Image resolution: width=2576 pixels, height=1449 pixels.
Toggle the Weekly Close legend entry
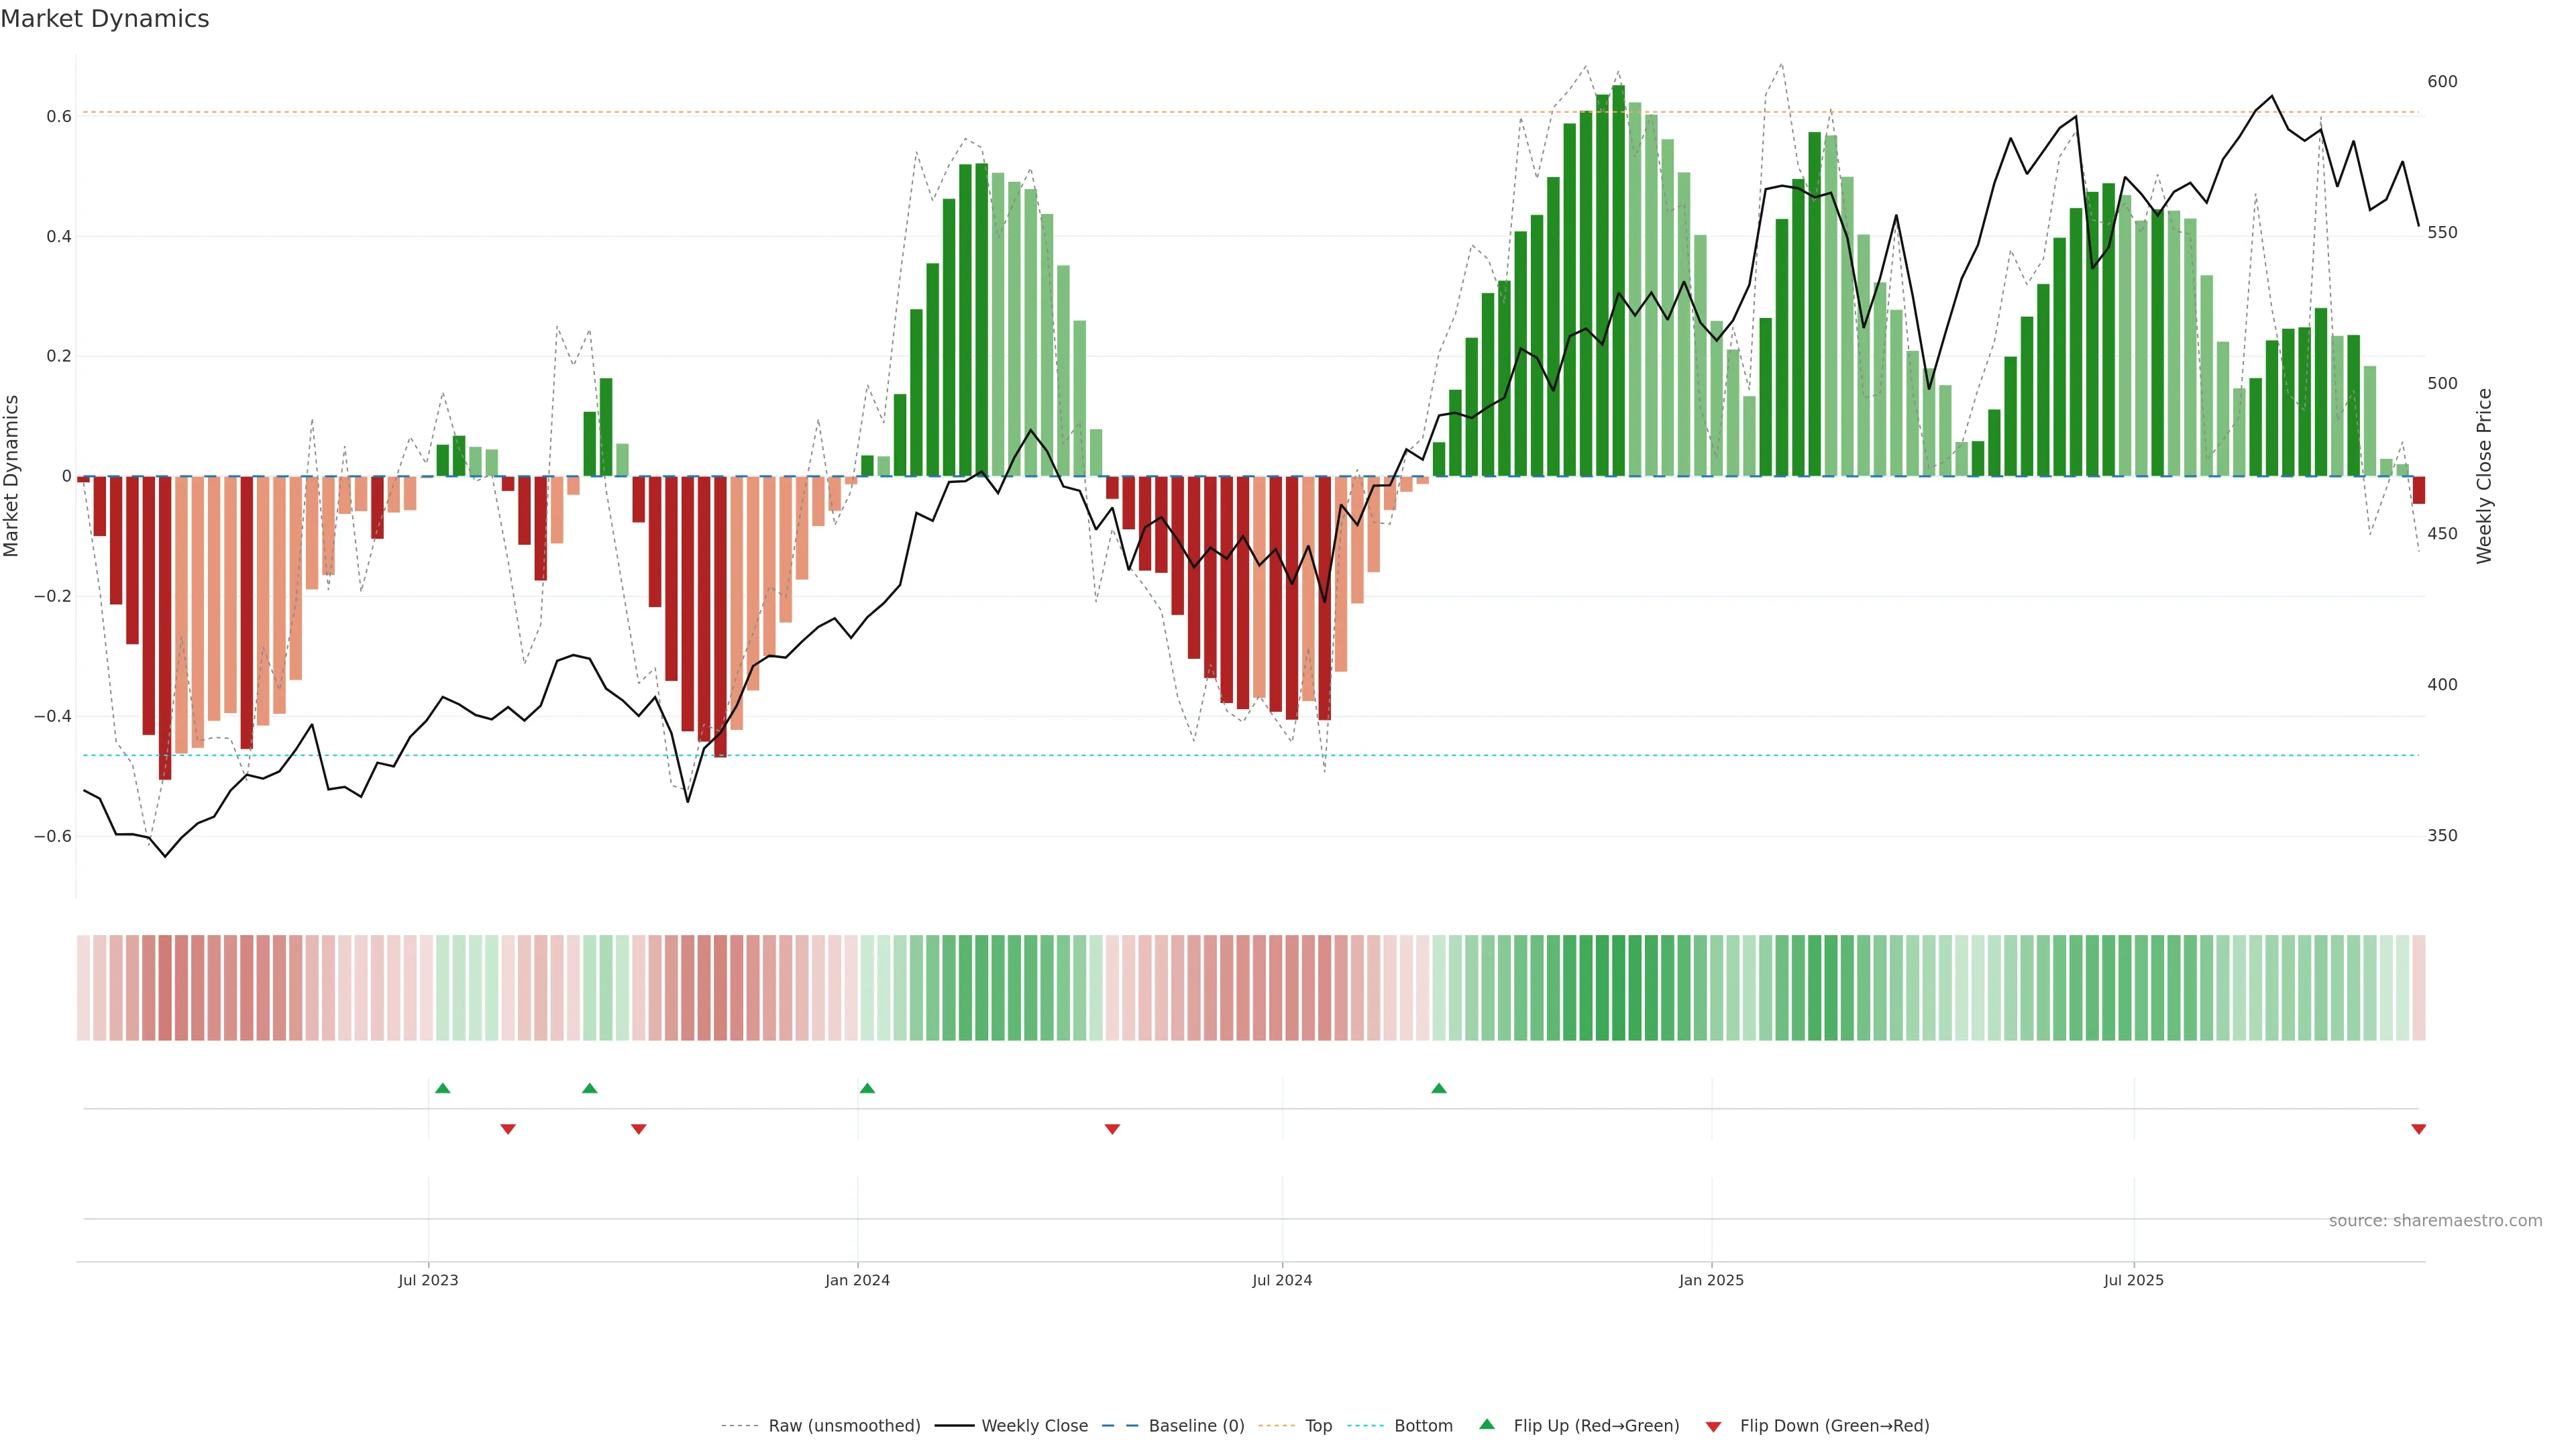click(x=1034, y=1426)
